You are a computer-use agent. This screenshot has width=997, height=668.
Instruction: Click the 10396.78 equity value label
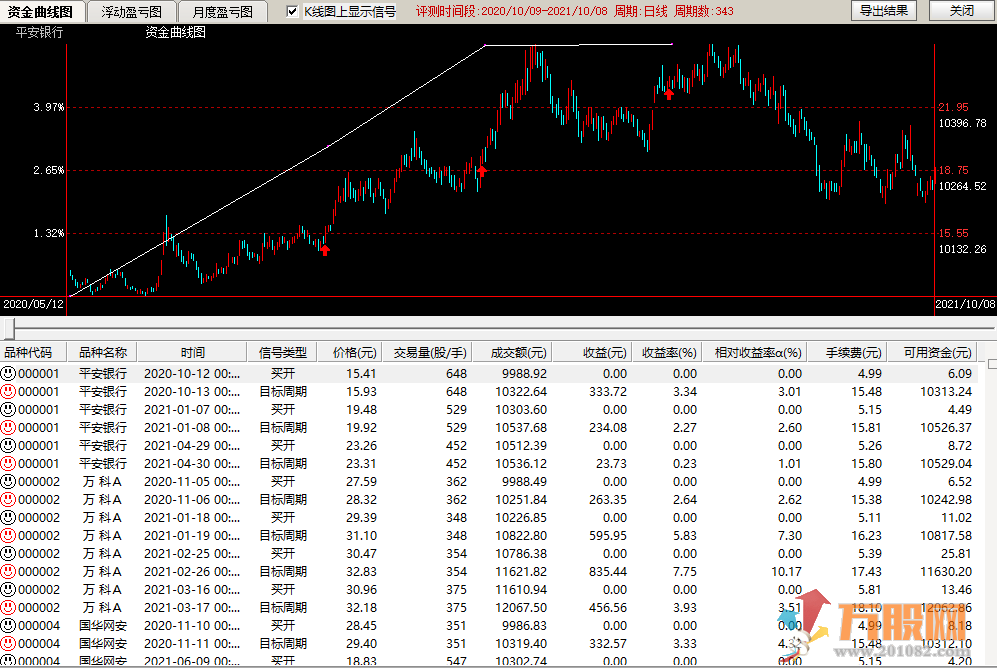coord(962,123)
